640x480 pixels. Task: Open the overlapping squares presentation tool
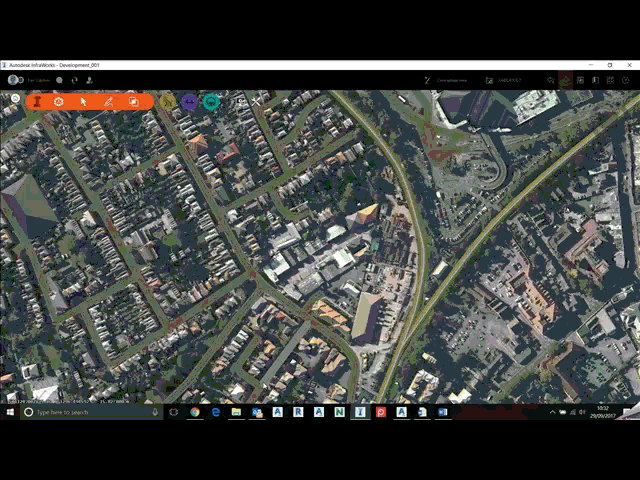point(133,102)
